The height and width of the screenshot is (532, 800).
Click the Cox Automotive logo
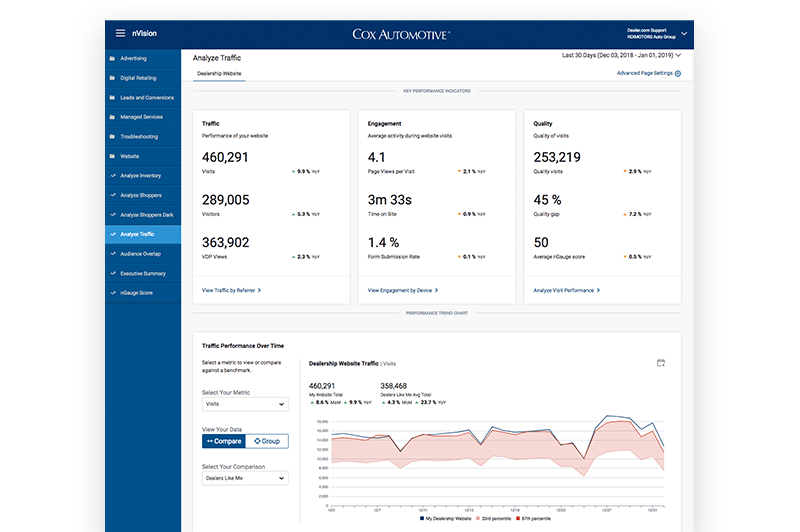pos(401,35)
